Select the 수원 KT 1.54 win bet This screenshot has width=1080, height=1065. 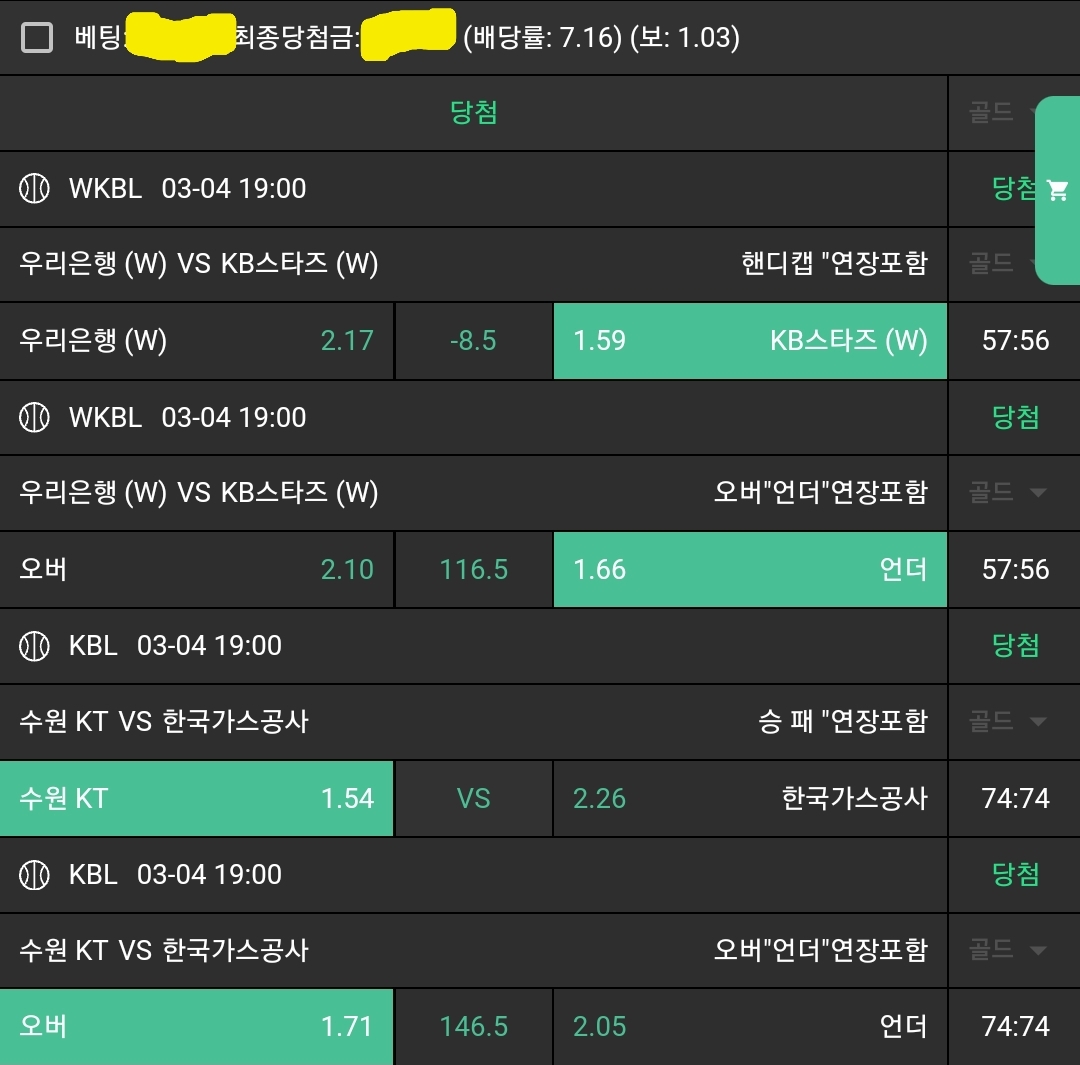pos(196,798)
